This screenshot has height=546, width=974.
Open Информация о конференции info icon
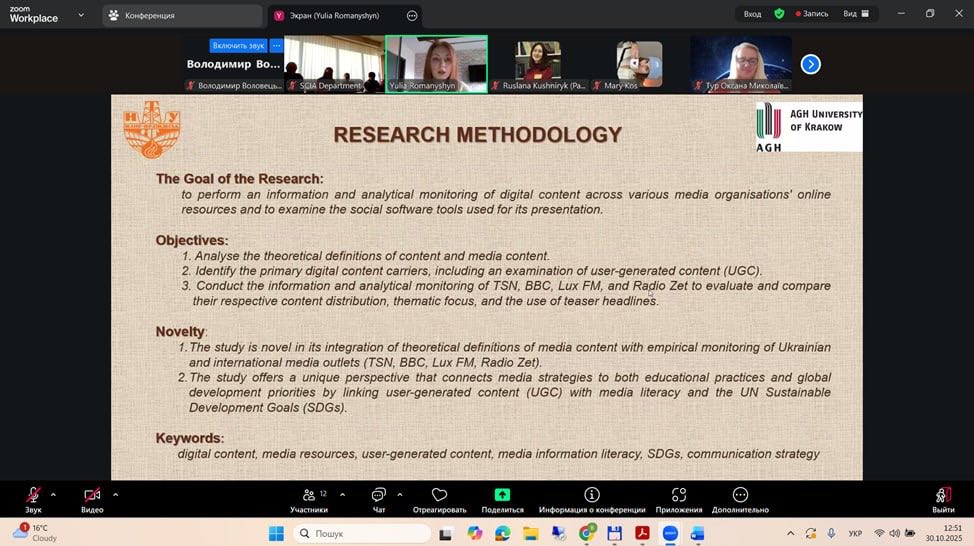[591, 495]
